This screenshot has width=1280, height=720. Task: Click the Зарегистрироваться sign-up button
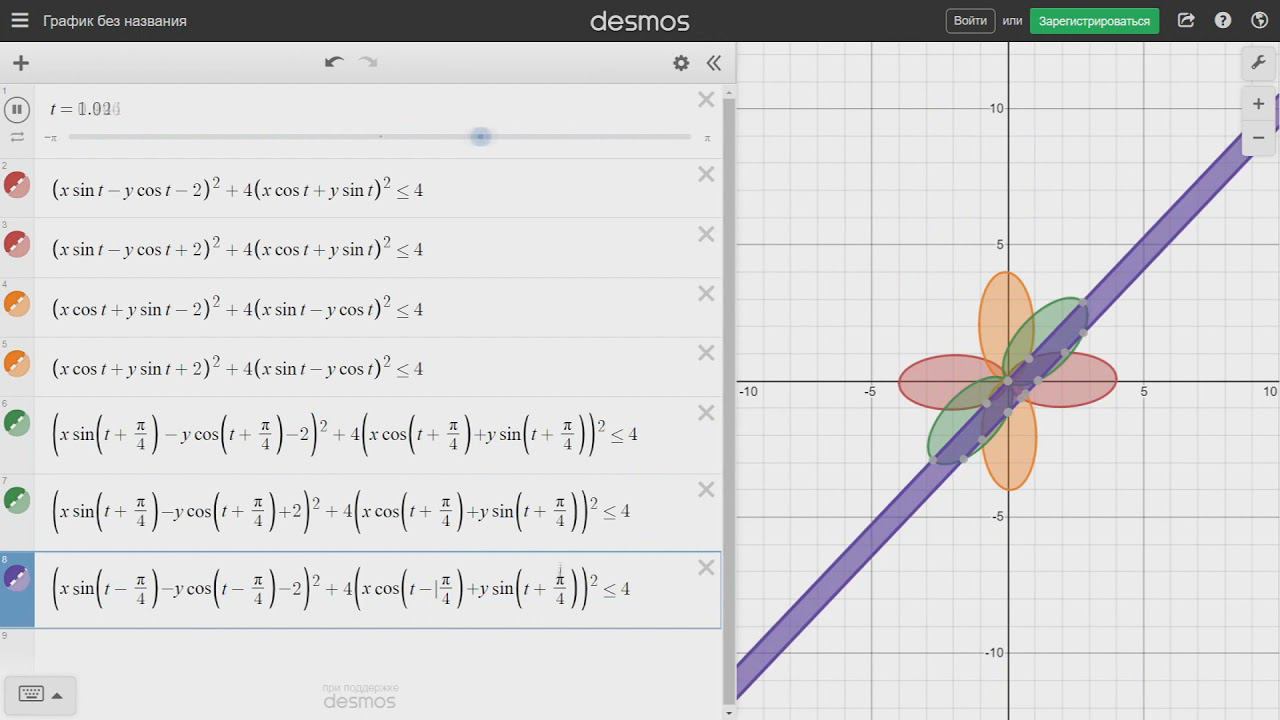[1094, 21]
